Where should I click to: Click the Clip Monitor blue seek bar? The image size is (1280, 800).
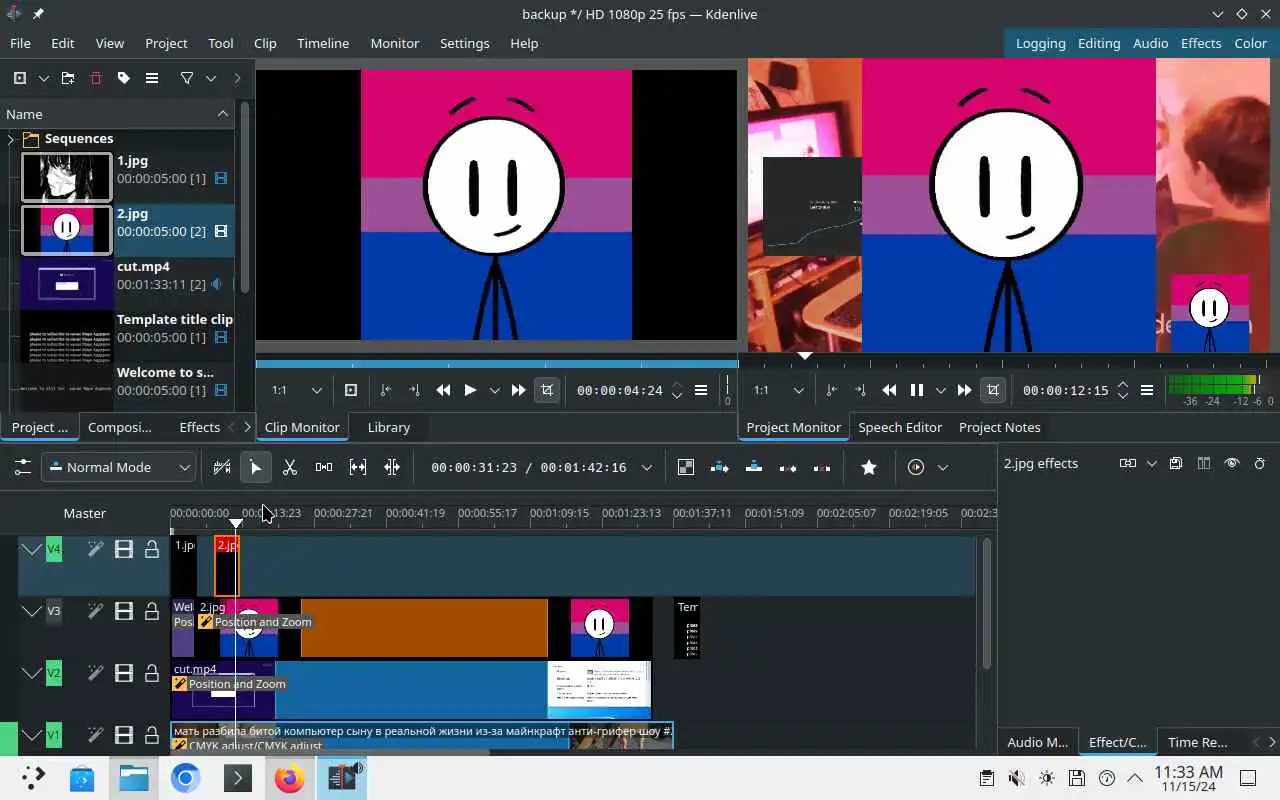point(496,363)
